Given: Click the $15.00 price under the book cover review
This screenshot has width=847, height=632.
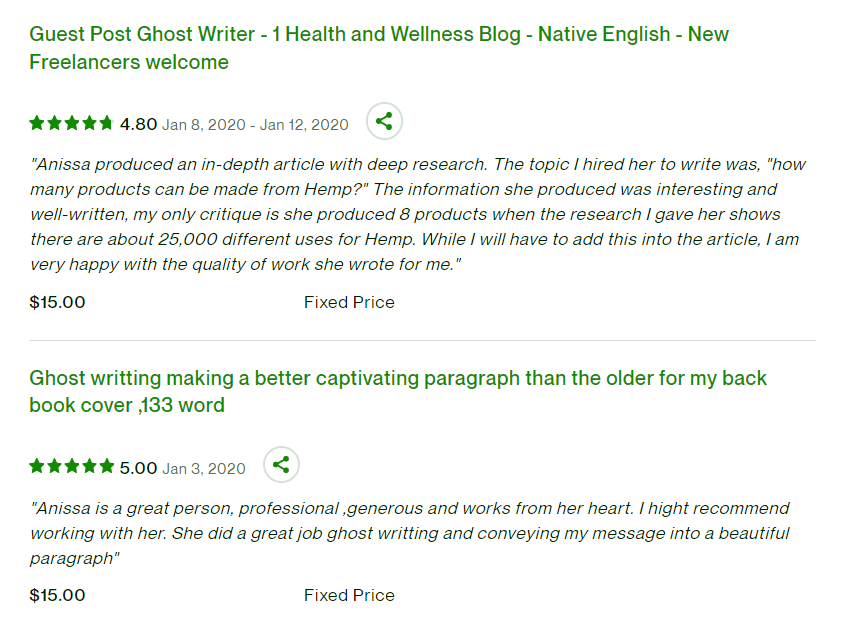Looking at the screenshot, I should 57,595.
